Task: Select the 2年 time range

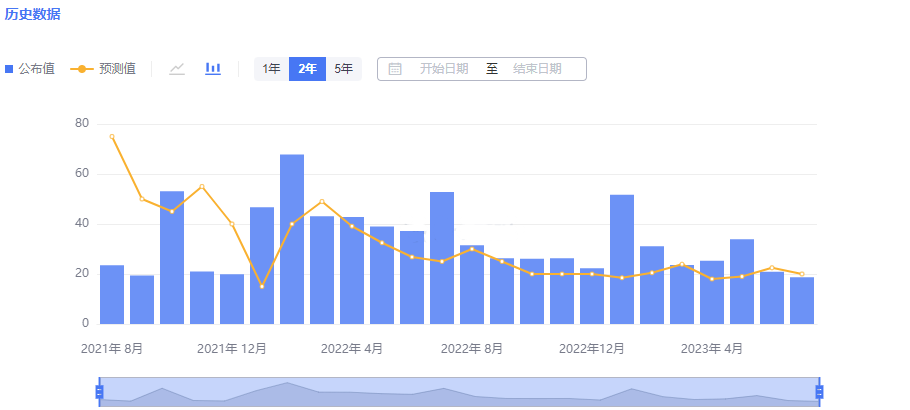Action: pos(307,69)
